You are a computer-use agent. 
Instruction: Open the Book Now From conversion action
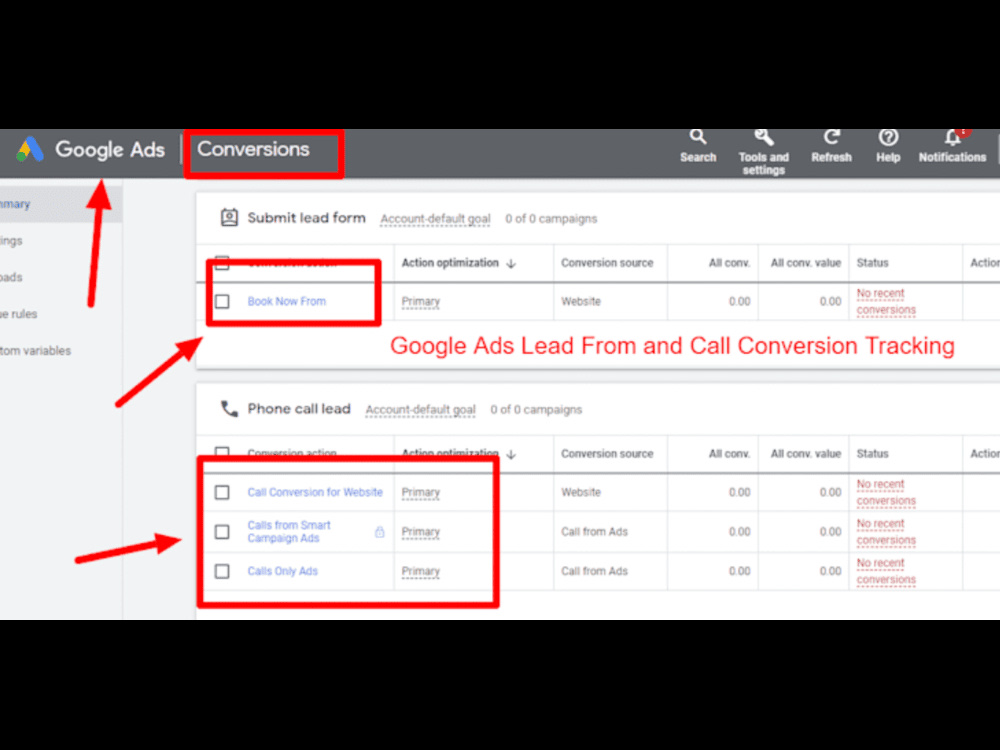tap(286, 301)
